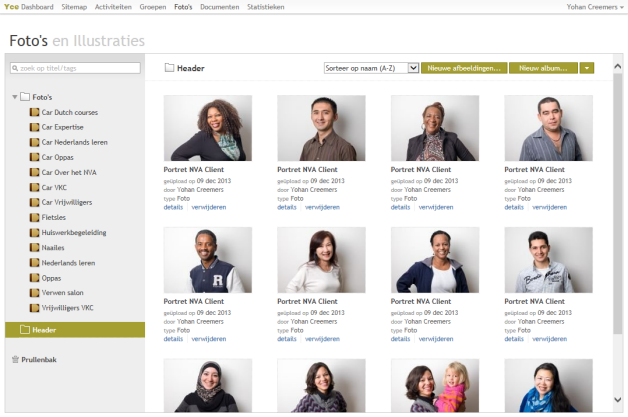The image size is (628, 417).
Task: Click the Yoo logo icon
Action: (11, 7)
